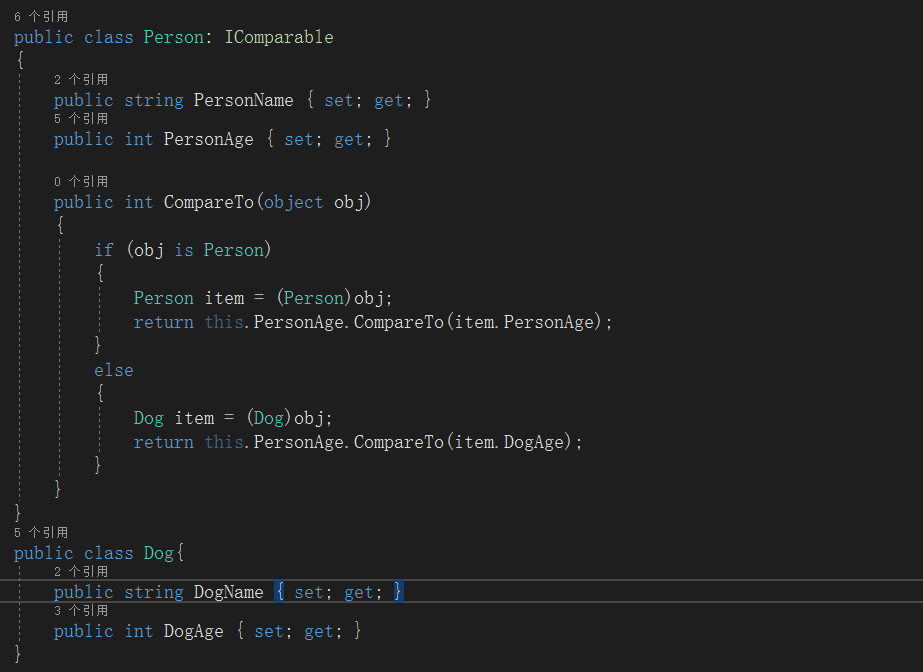Click the 'if' keyword

[x=104, y=250]
